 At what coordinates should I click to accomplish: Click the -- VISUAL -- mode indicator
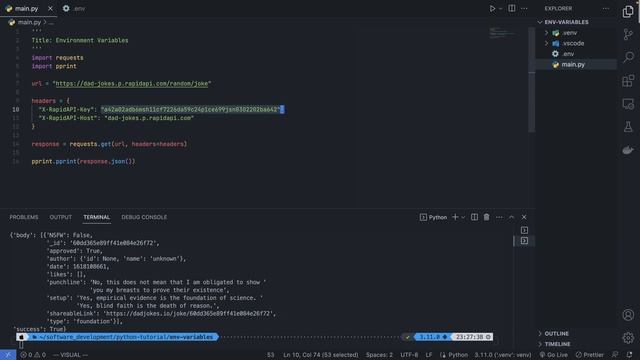point(71,355)
